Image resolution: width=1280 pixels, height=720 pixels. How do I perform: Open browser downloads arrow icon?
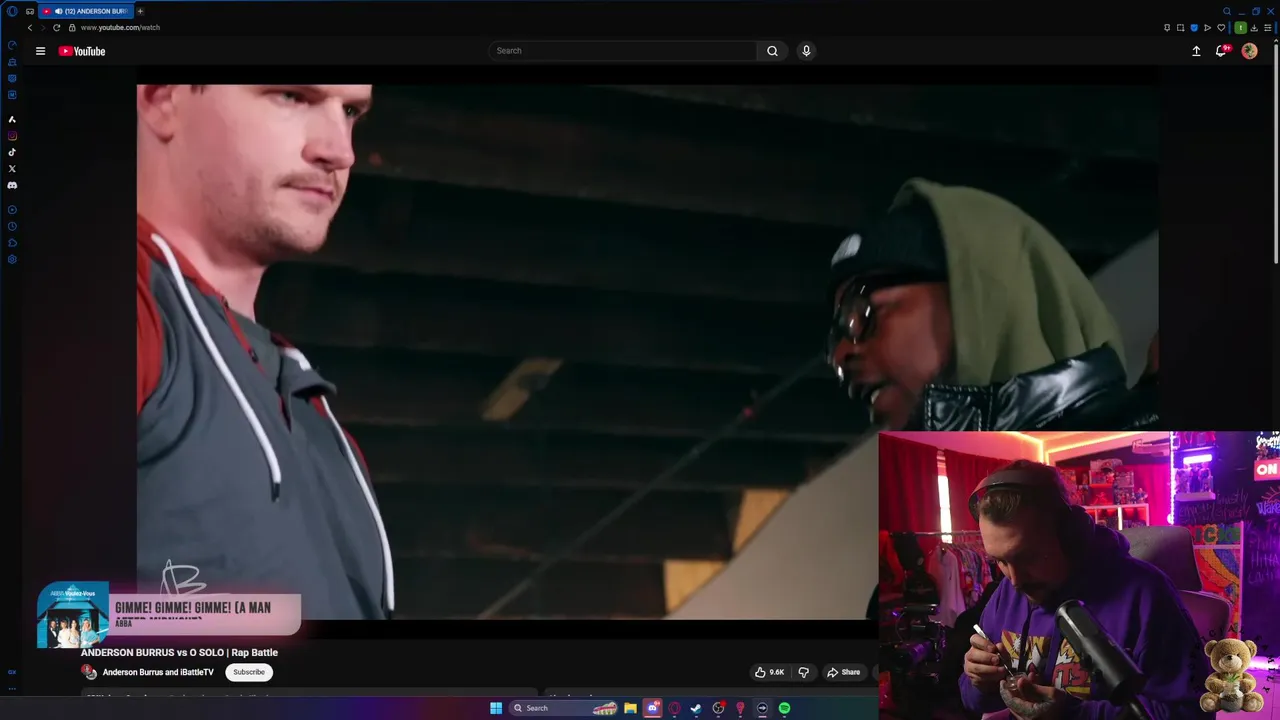[x=1254, y=27]
